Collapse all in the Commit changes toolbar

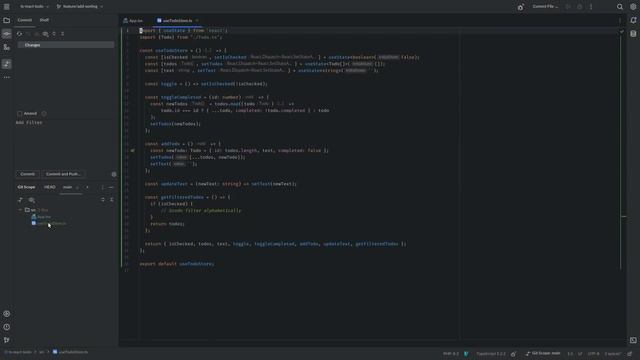[x=62, y=34]
